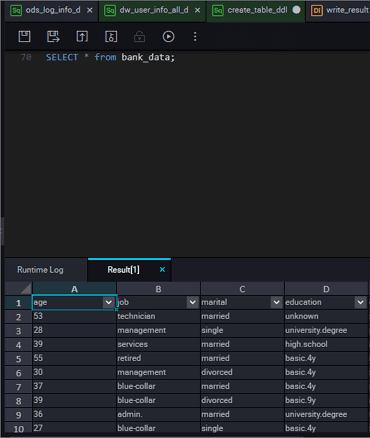Click the bank_data table name in query
This screenshot has height=438, width=370.
[x=146, y=57]
